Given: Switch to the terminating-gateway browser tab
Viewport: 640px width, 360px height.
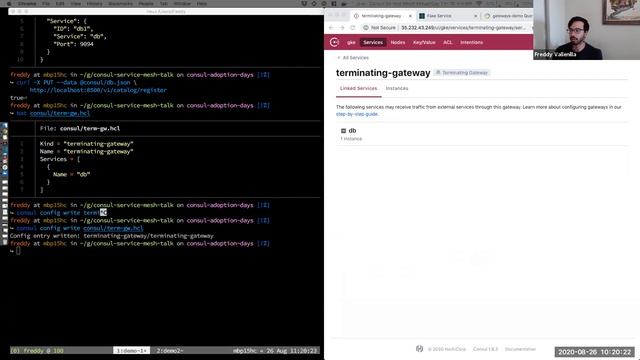Looking at the screenshot, I should coord(381,16).
